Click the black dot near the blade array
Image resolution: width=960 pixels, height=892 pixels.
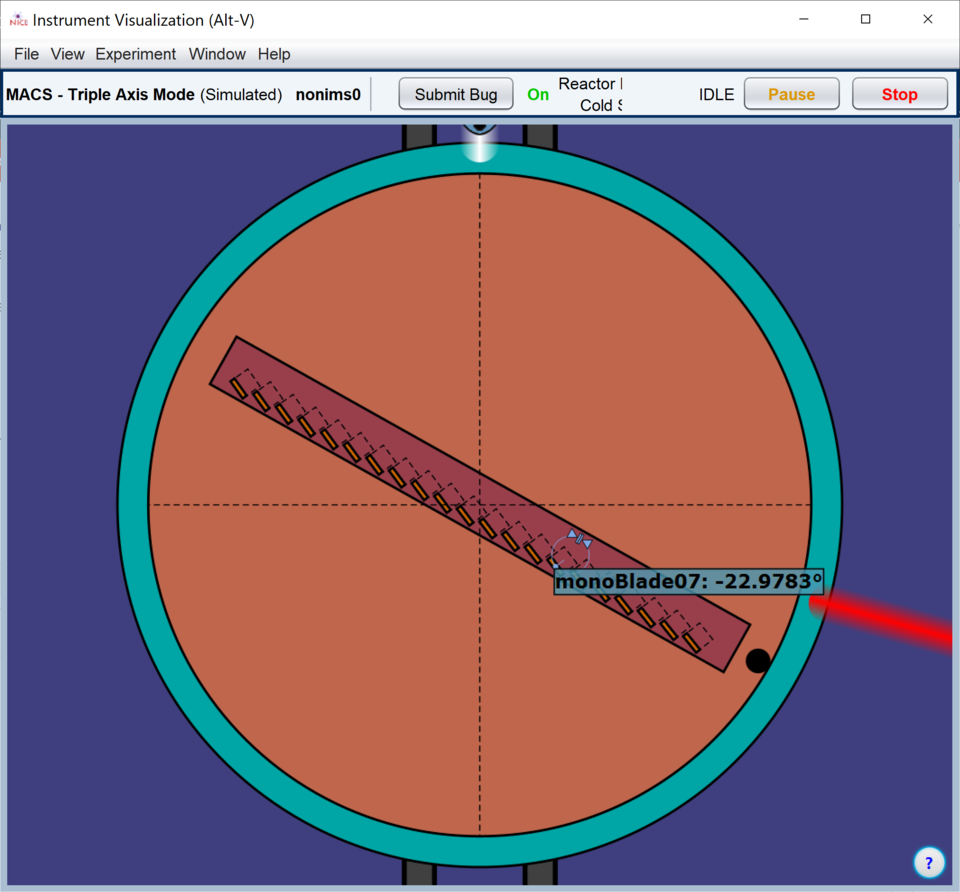click(x=758, y=660)
